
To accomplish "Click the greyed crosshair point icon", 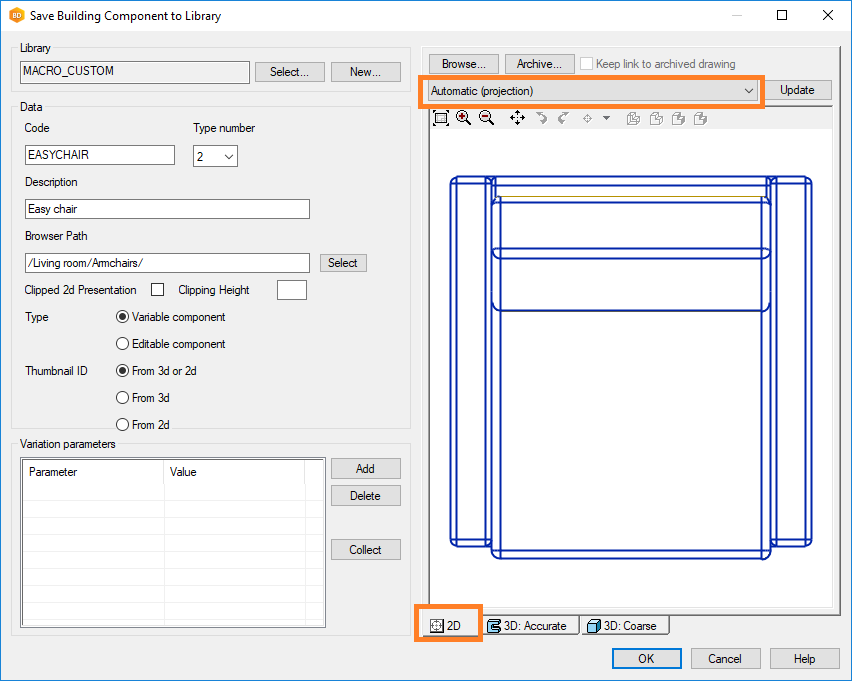I will [588, 118].
